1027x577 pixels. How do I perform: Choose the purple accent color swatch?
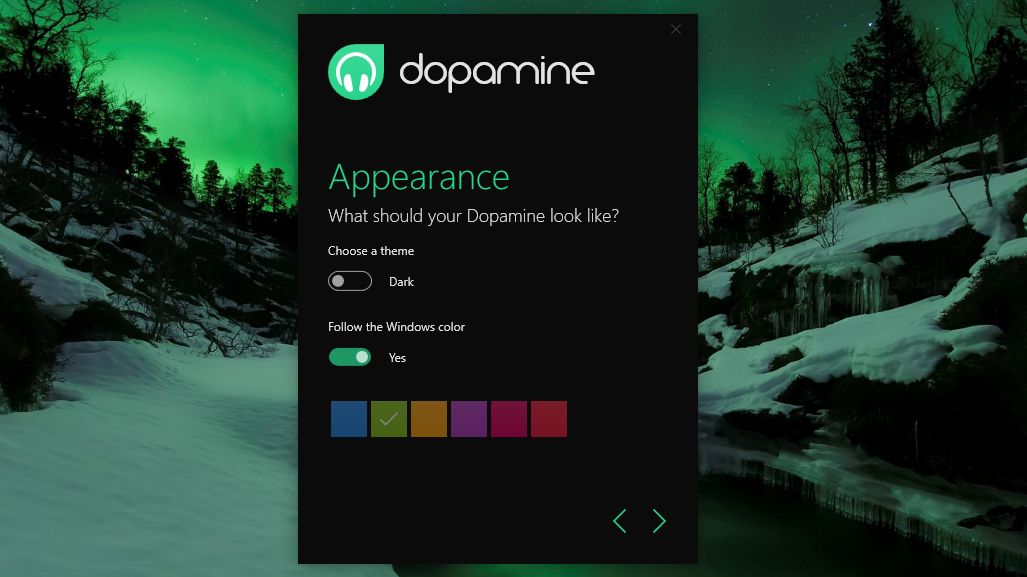pos(468,419)
